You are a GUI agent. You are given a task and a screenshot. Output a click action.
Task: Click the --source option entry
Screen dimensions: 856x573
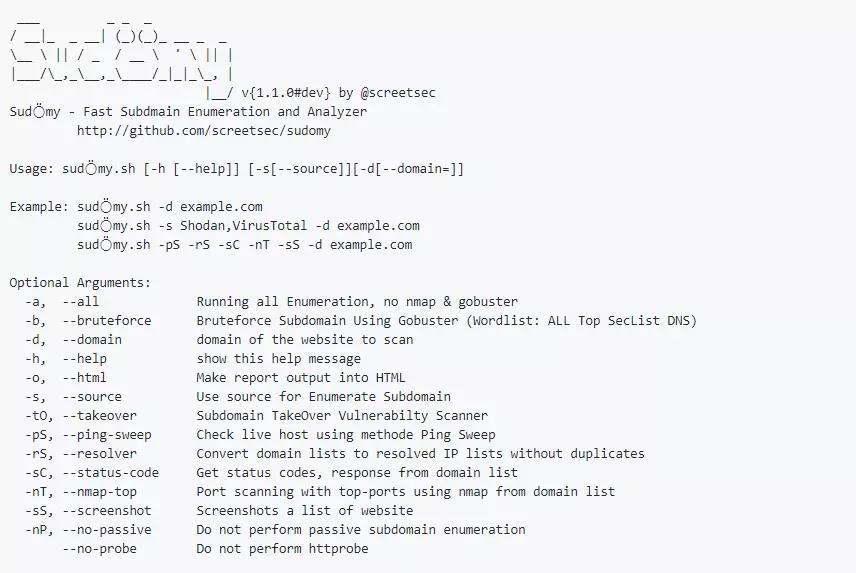click(x=237, y=397)
